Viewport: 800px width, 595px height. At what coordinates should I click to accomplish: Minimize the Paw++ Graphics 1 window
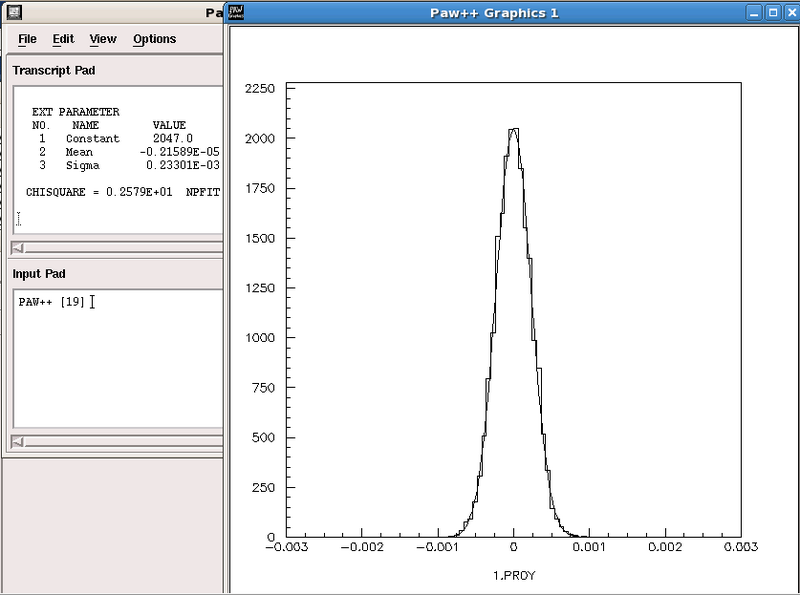pyautogui.click(x=753, y=12)
